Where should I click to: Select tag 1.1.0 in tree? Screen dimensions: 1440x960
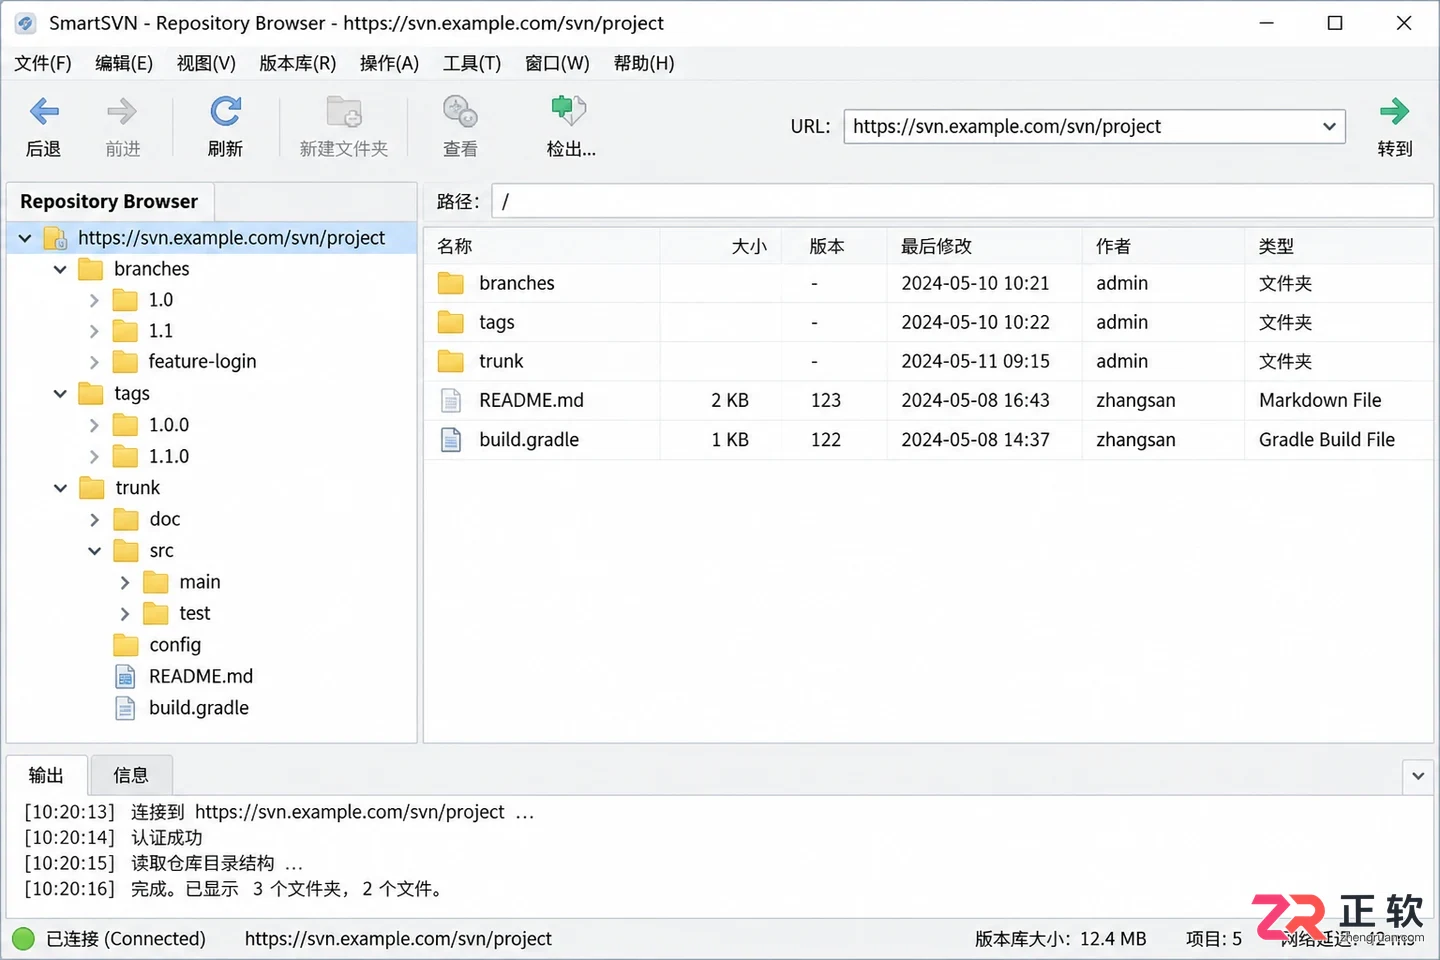point(169,457)
